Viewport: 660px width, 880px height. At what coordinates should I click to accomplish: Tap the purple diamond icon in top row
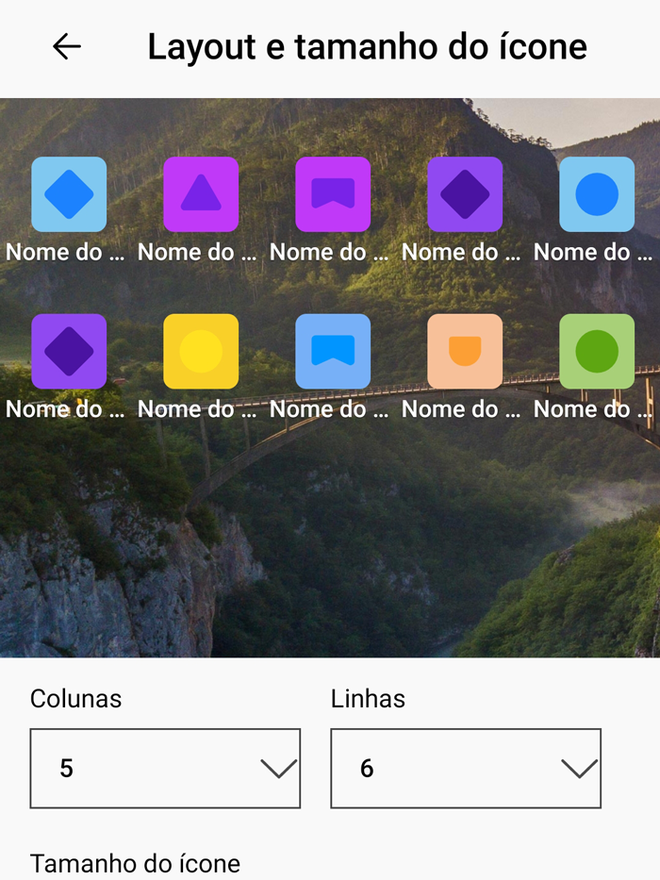465,194
